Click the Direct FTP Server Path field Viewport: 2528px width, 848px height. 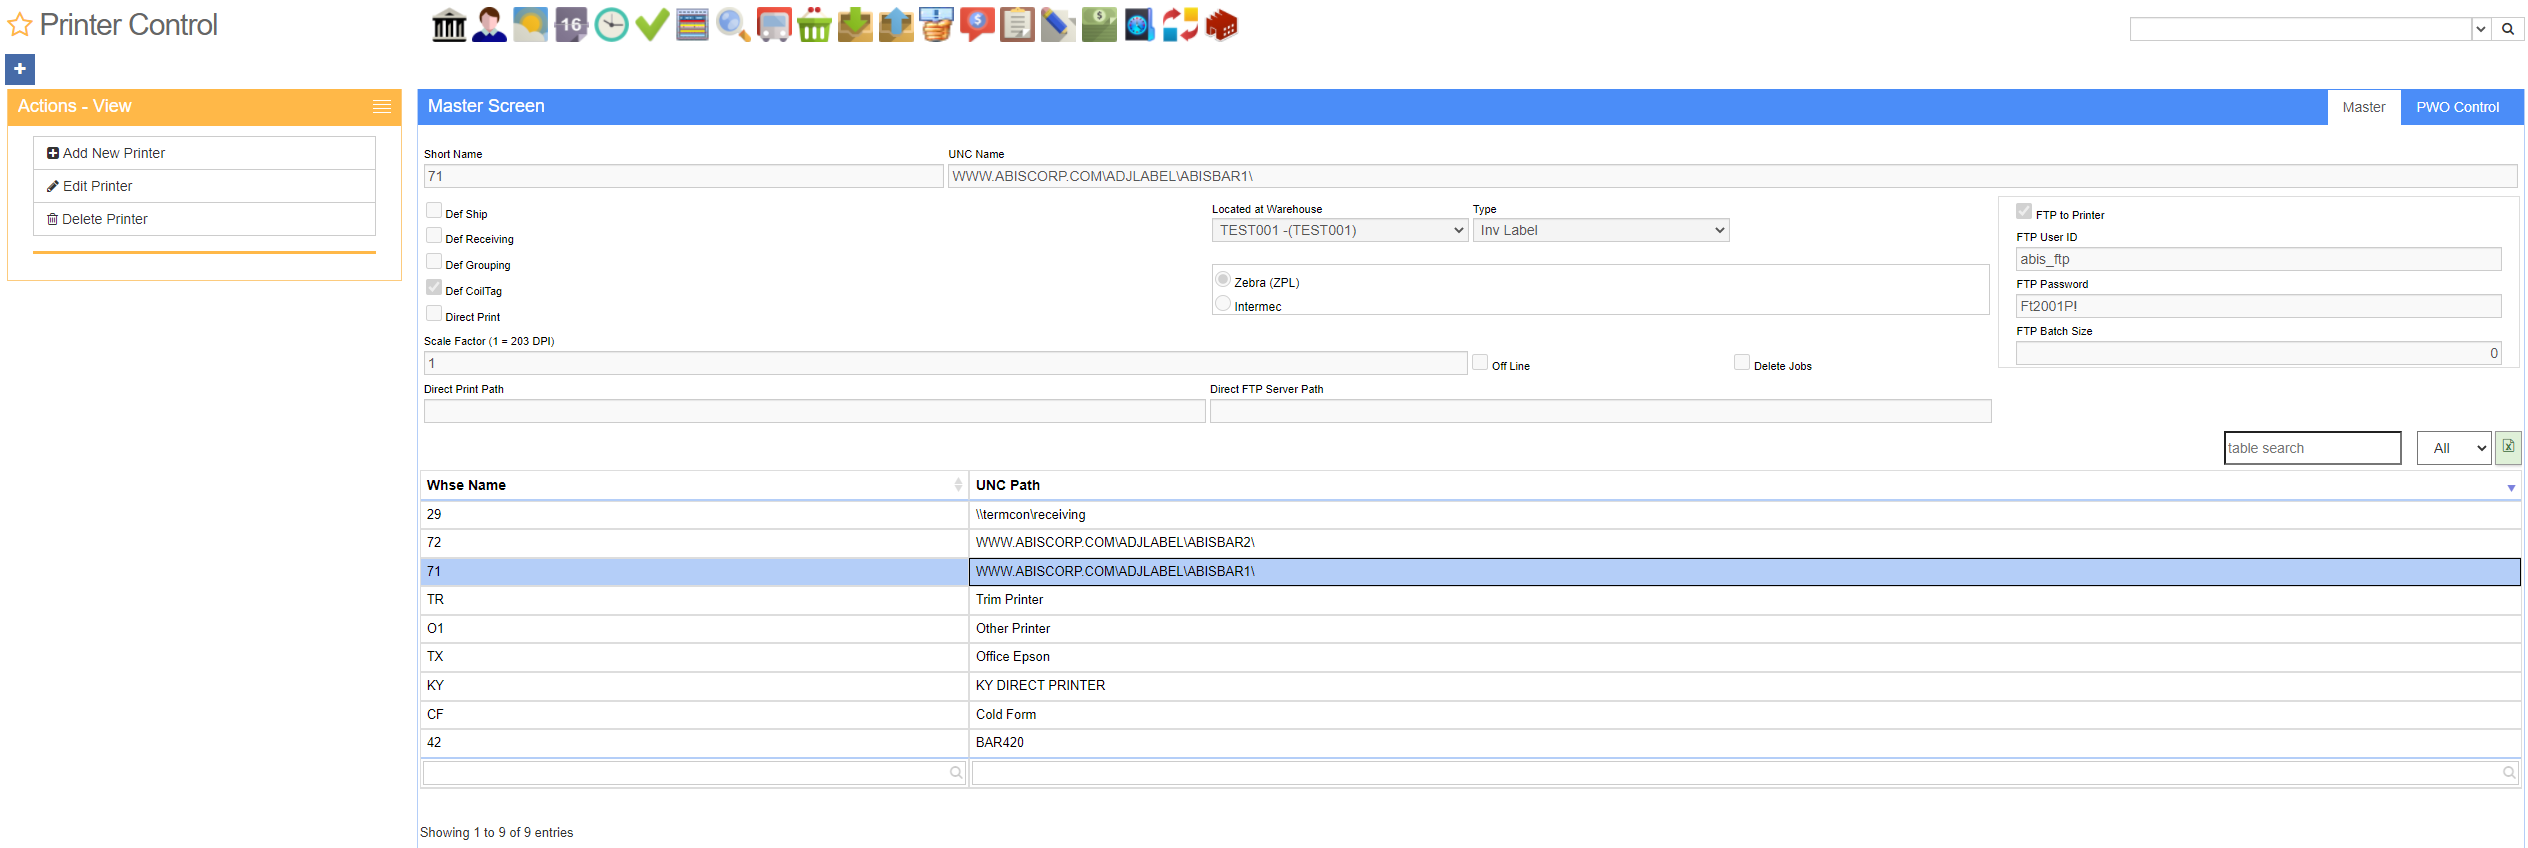point(1600,411)
